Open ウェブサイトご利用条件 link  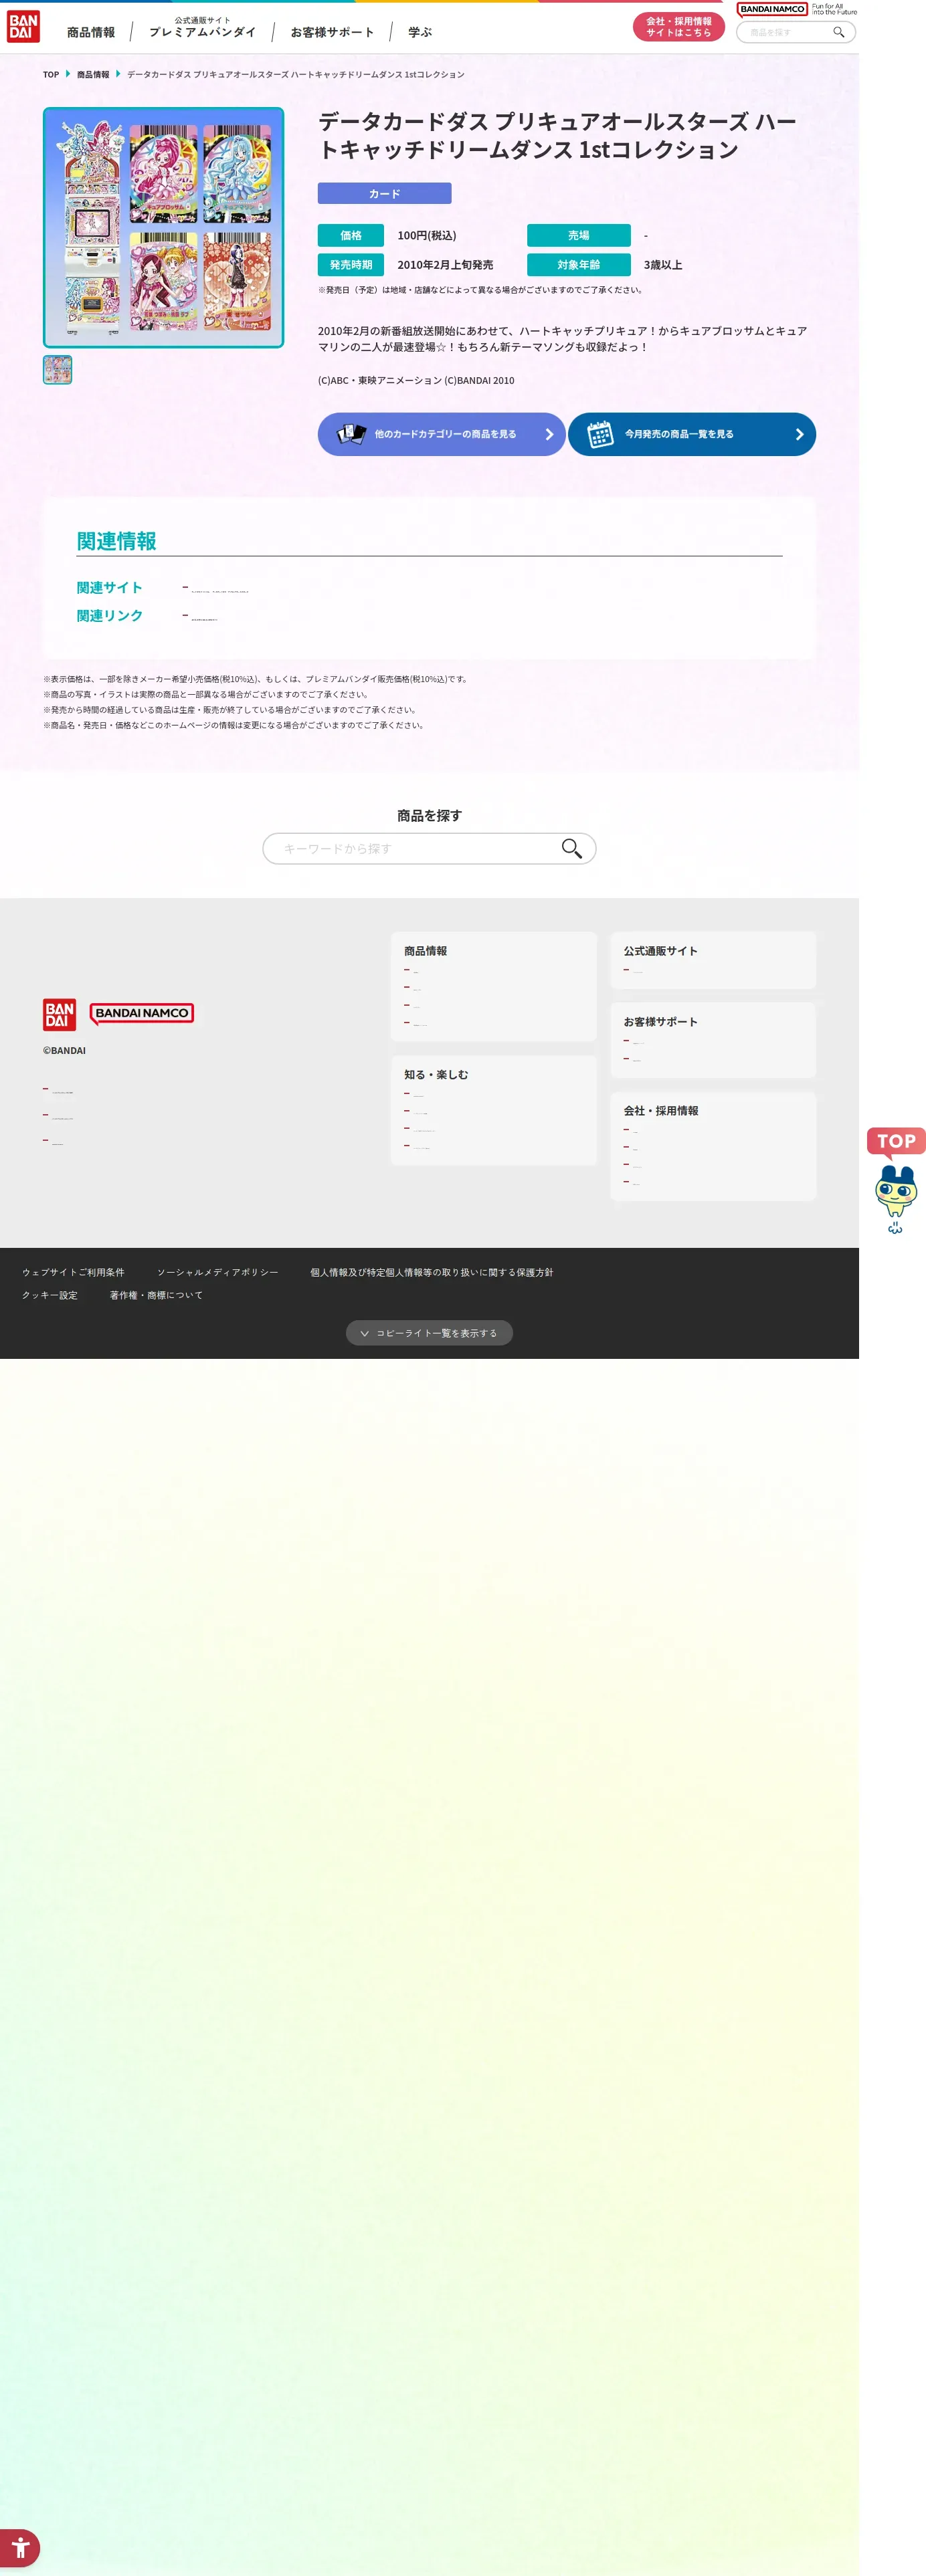pos(73,1272)
